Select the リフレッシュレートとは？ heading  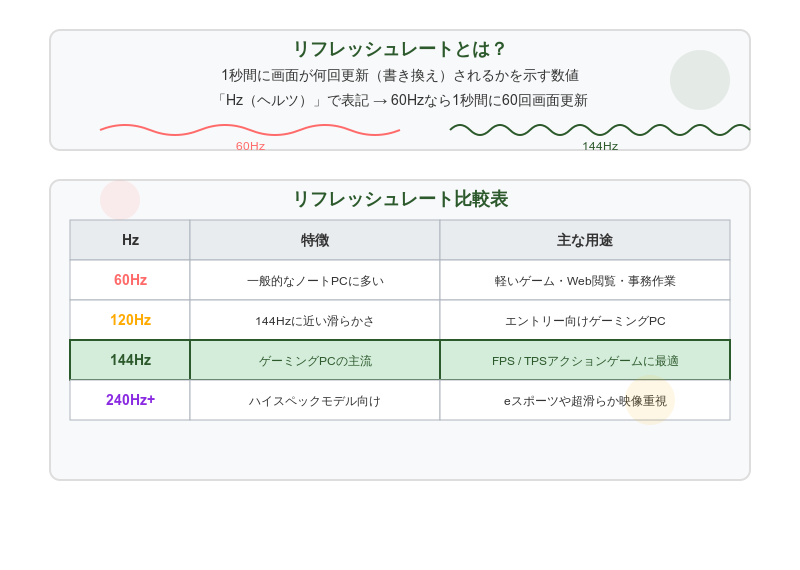tap(400, 49)
